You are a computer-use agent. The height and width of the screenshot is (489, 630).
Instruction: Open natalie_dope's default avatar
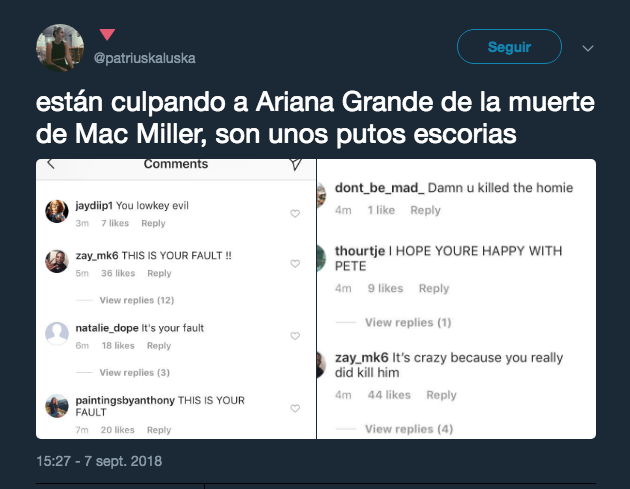57,334
